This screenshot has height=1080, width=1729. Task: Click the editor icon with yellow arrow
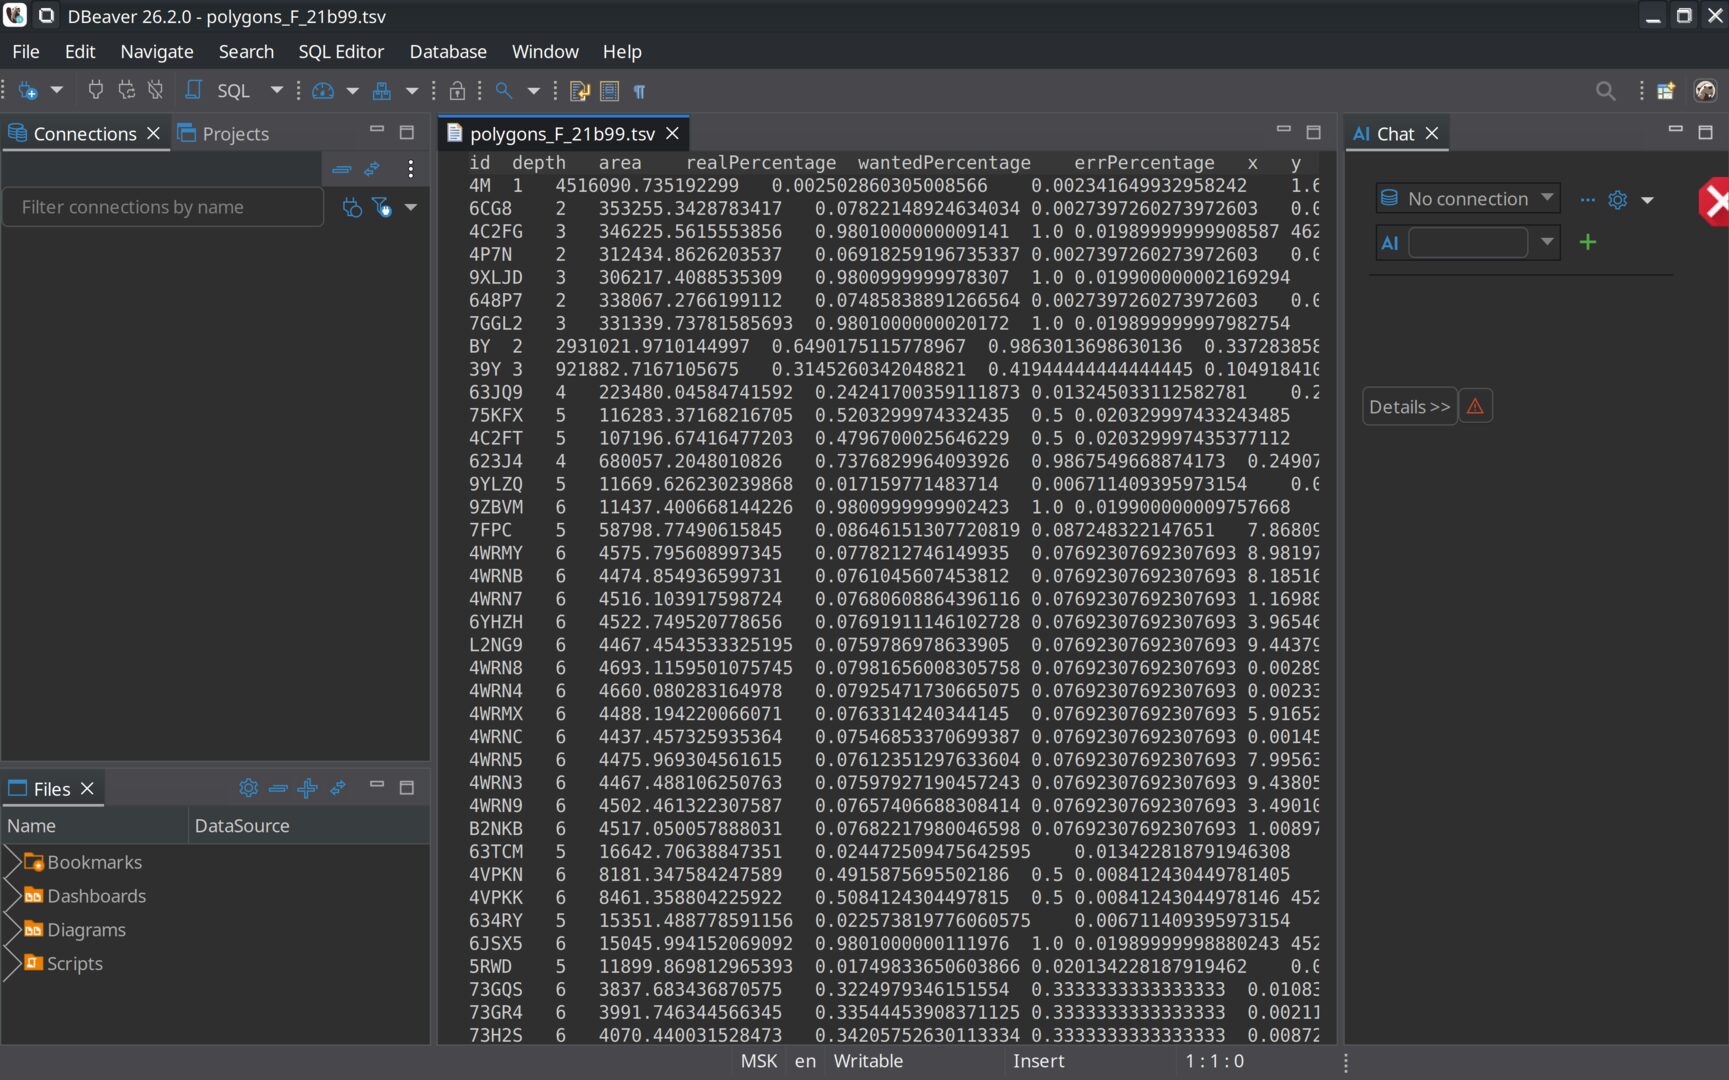click(x=579, y=91)
